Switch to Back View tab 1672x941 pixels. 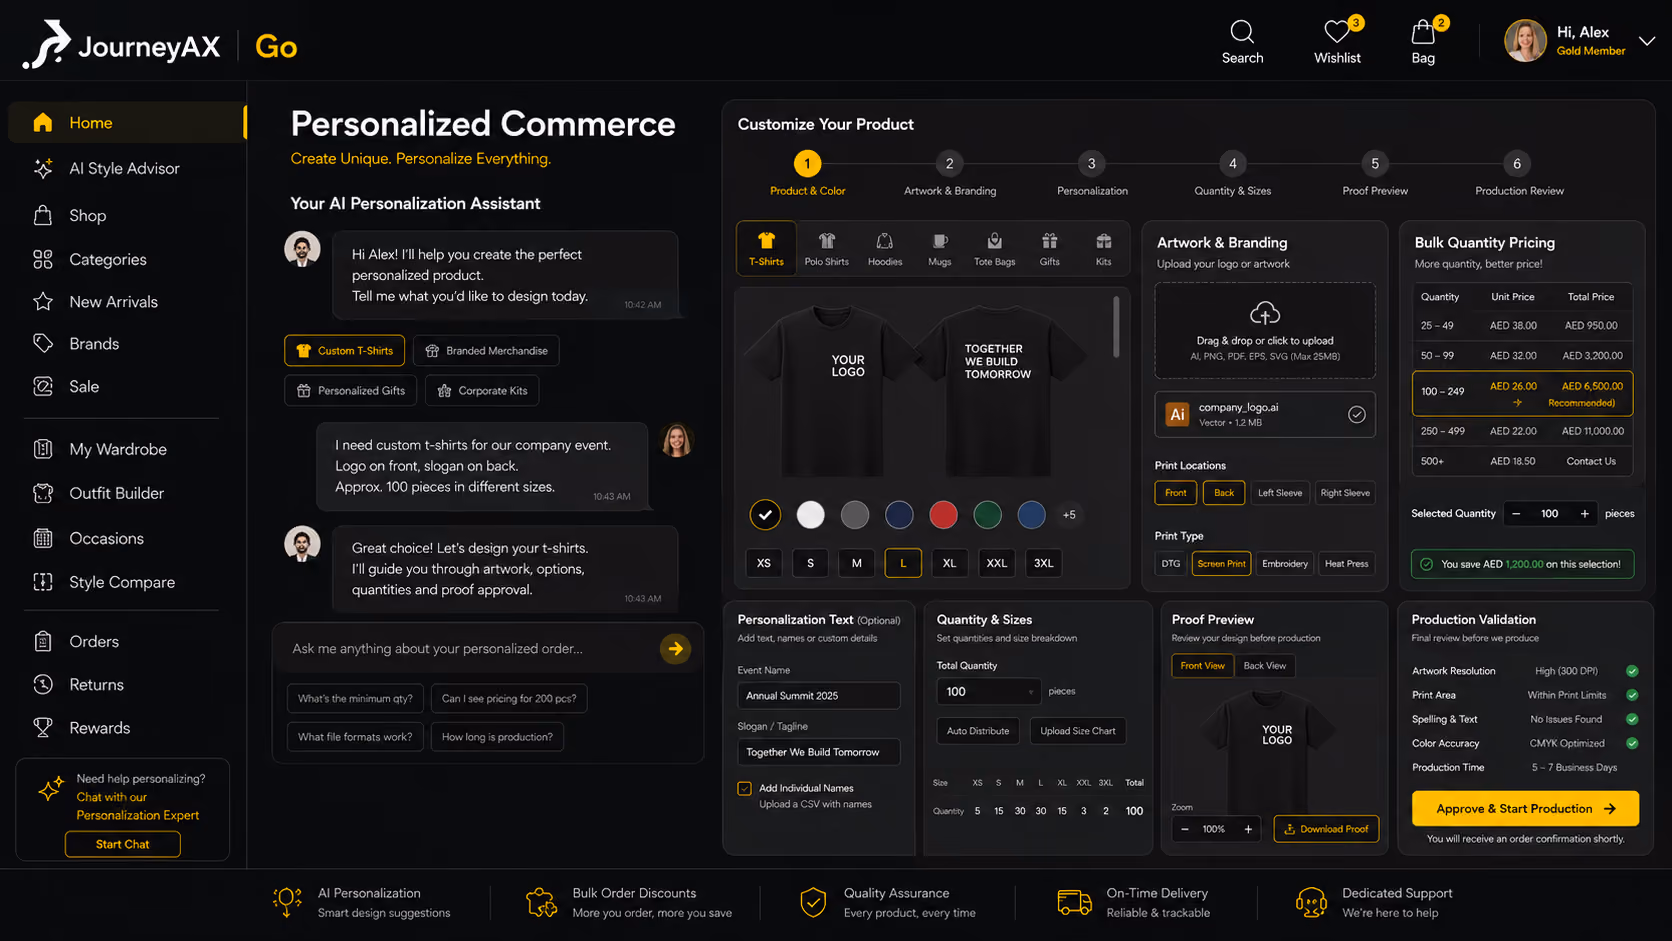[x=1265, y=666]
